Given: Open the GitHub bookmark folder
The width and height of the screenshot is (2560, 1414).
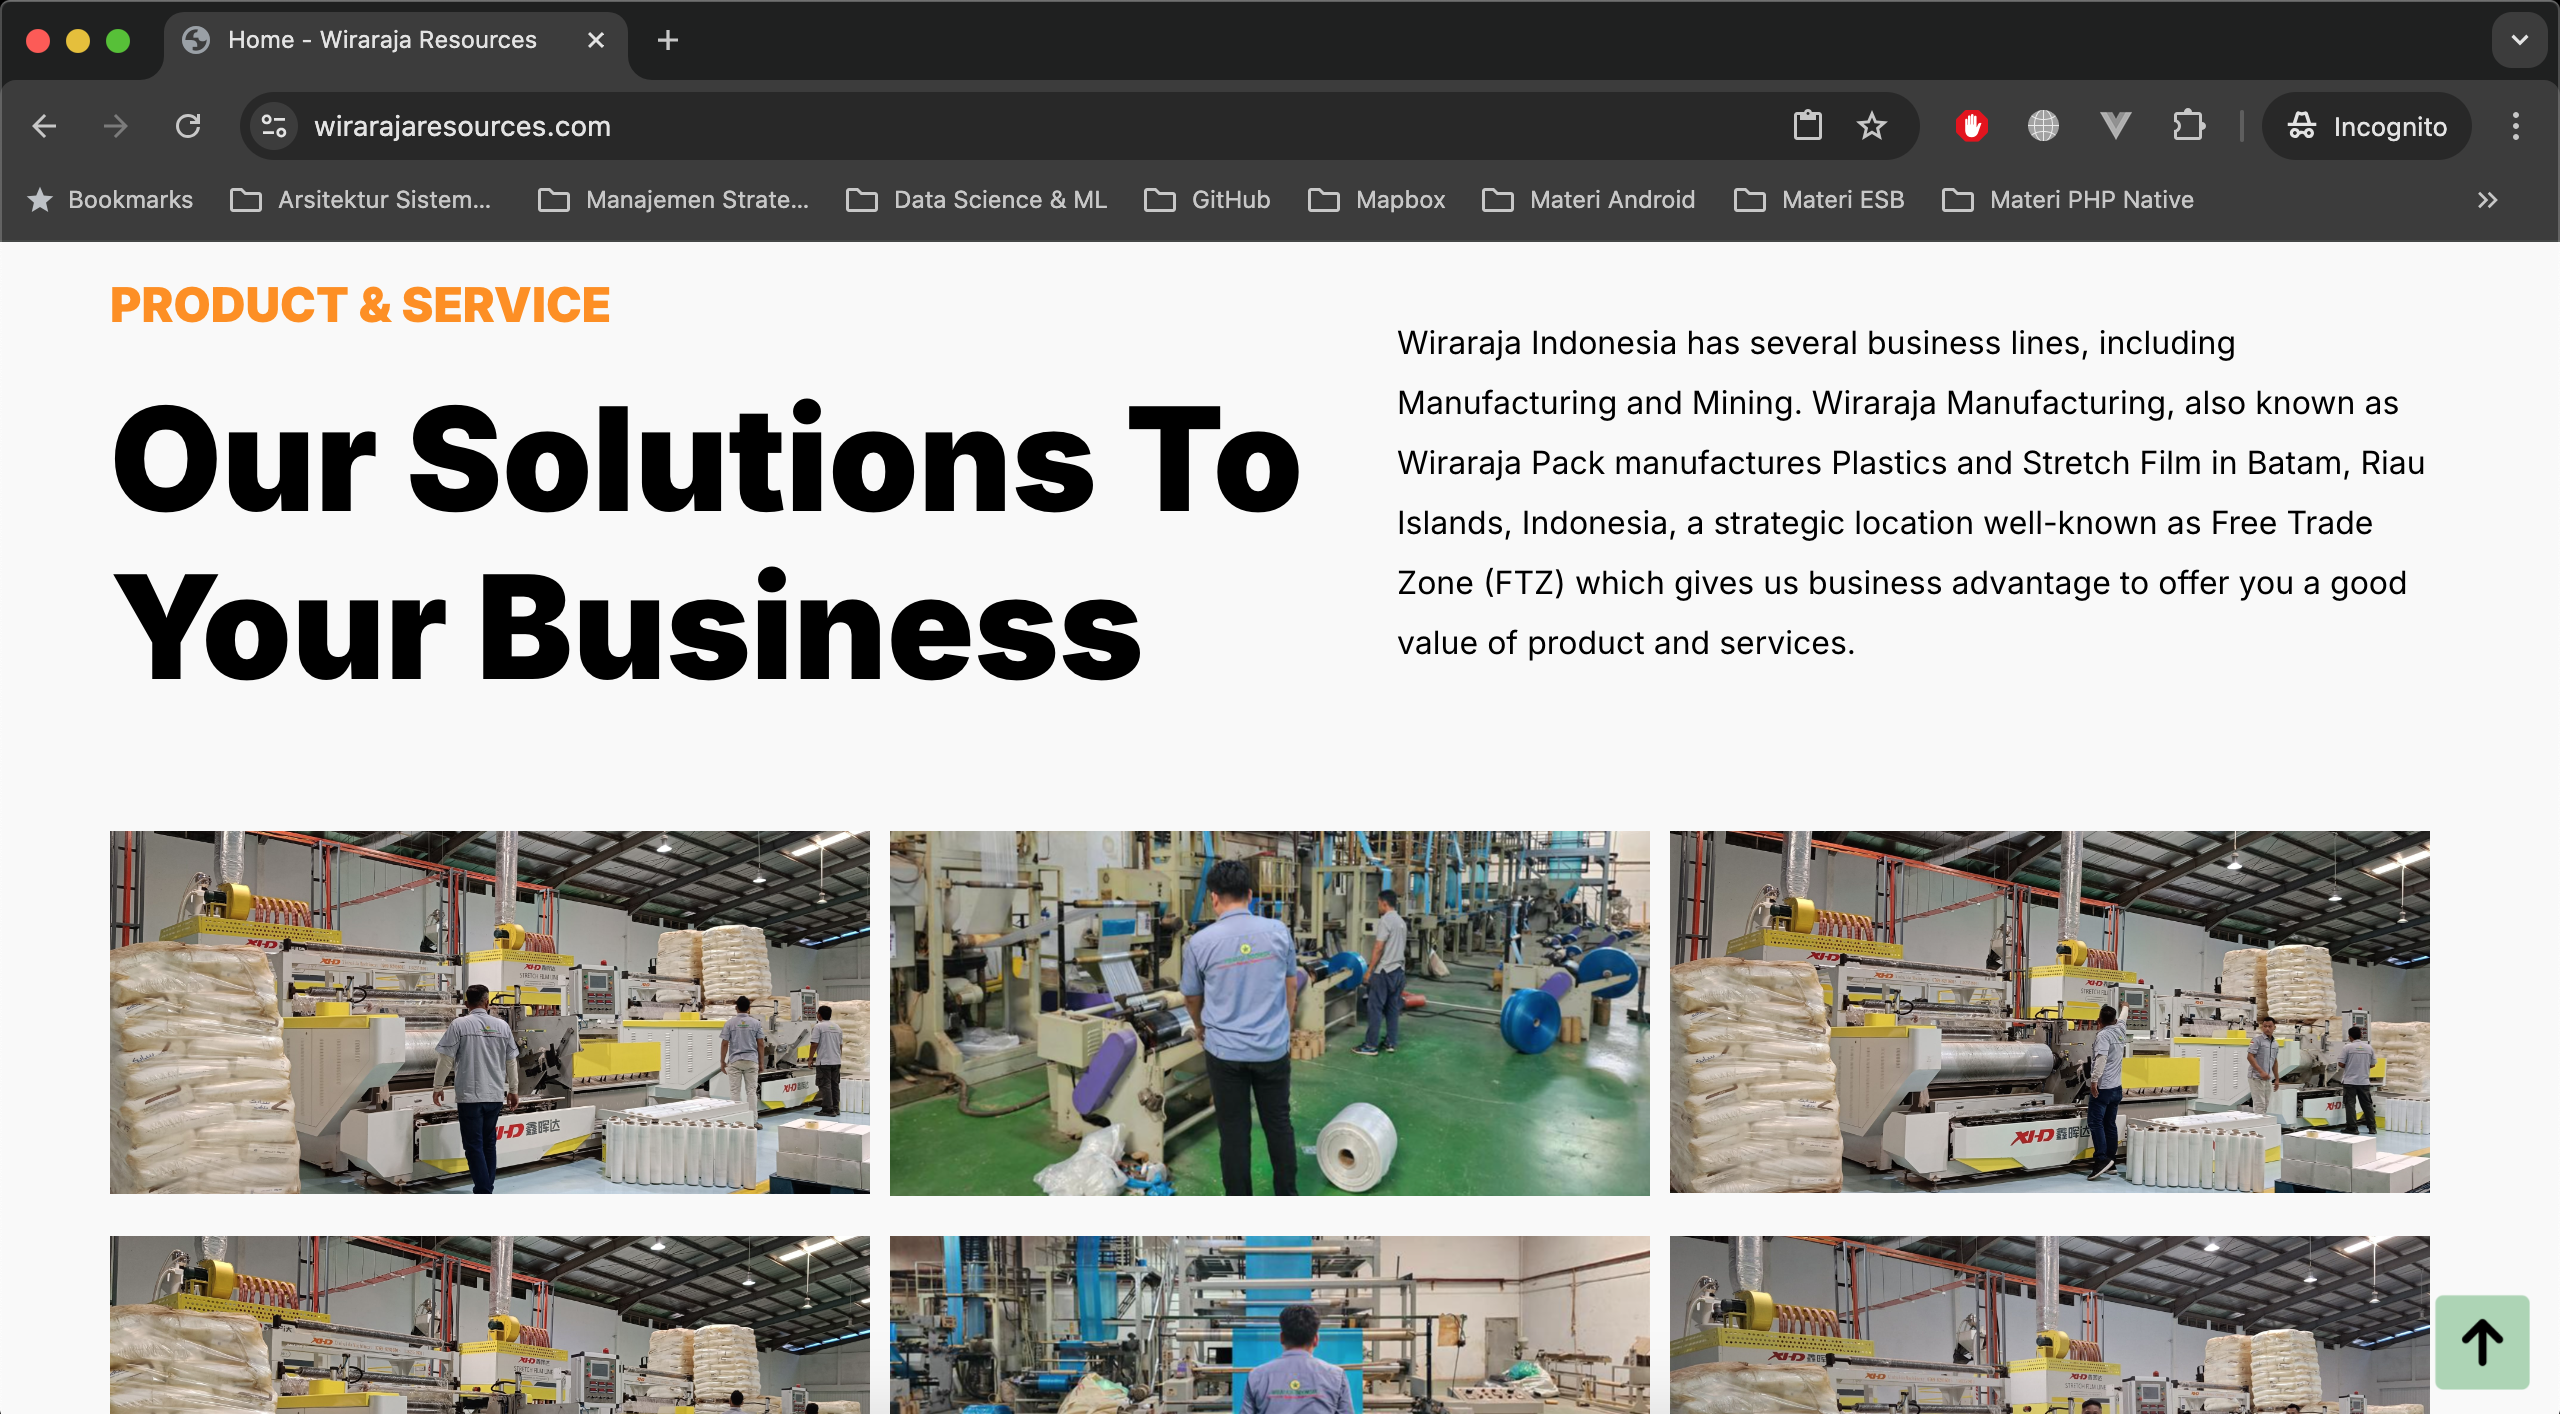Looking at the screenshot, I should pyautogui.click(x=1208, y=200).
